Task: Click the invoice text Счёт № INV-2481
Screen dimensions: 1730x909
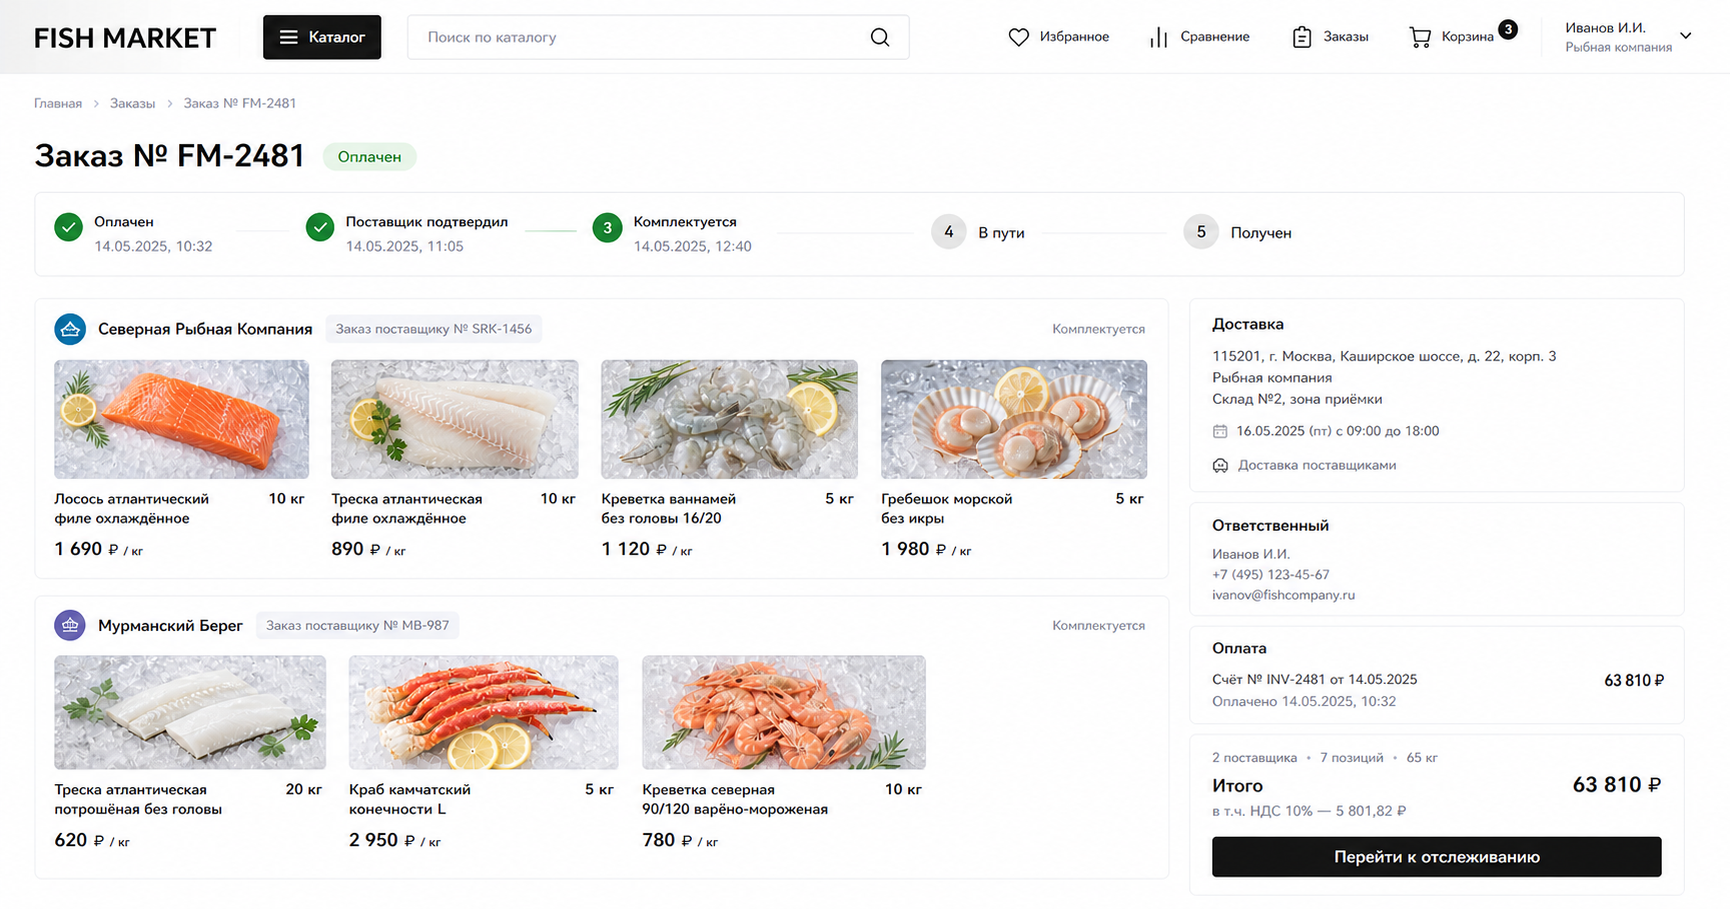Action: 1314,680
